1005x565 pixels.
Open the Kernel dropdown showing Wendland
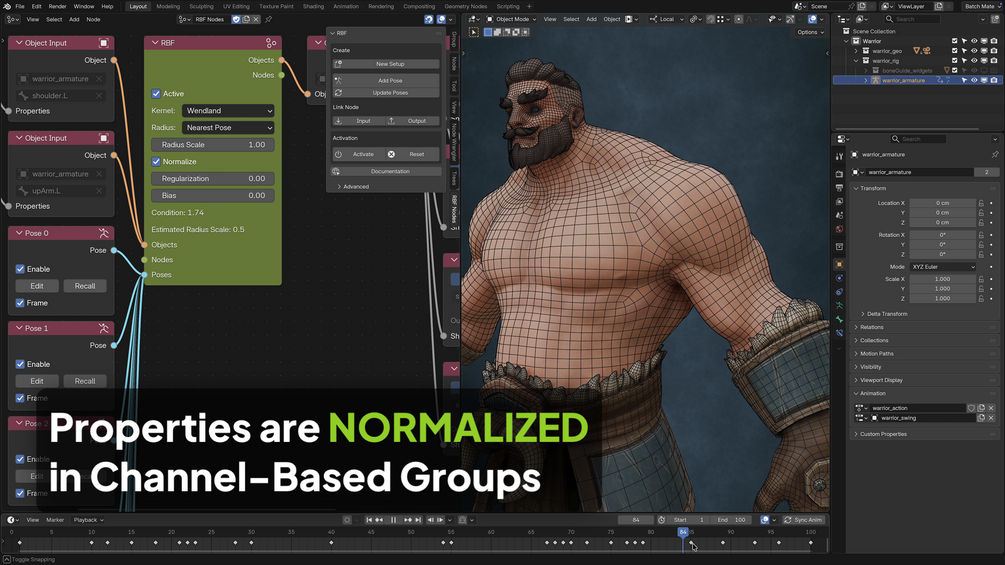pyautogui.click(x=228, y=111)
